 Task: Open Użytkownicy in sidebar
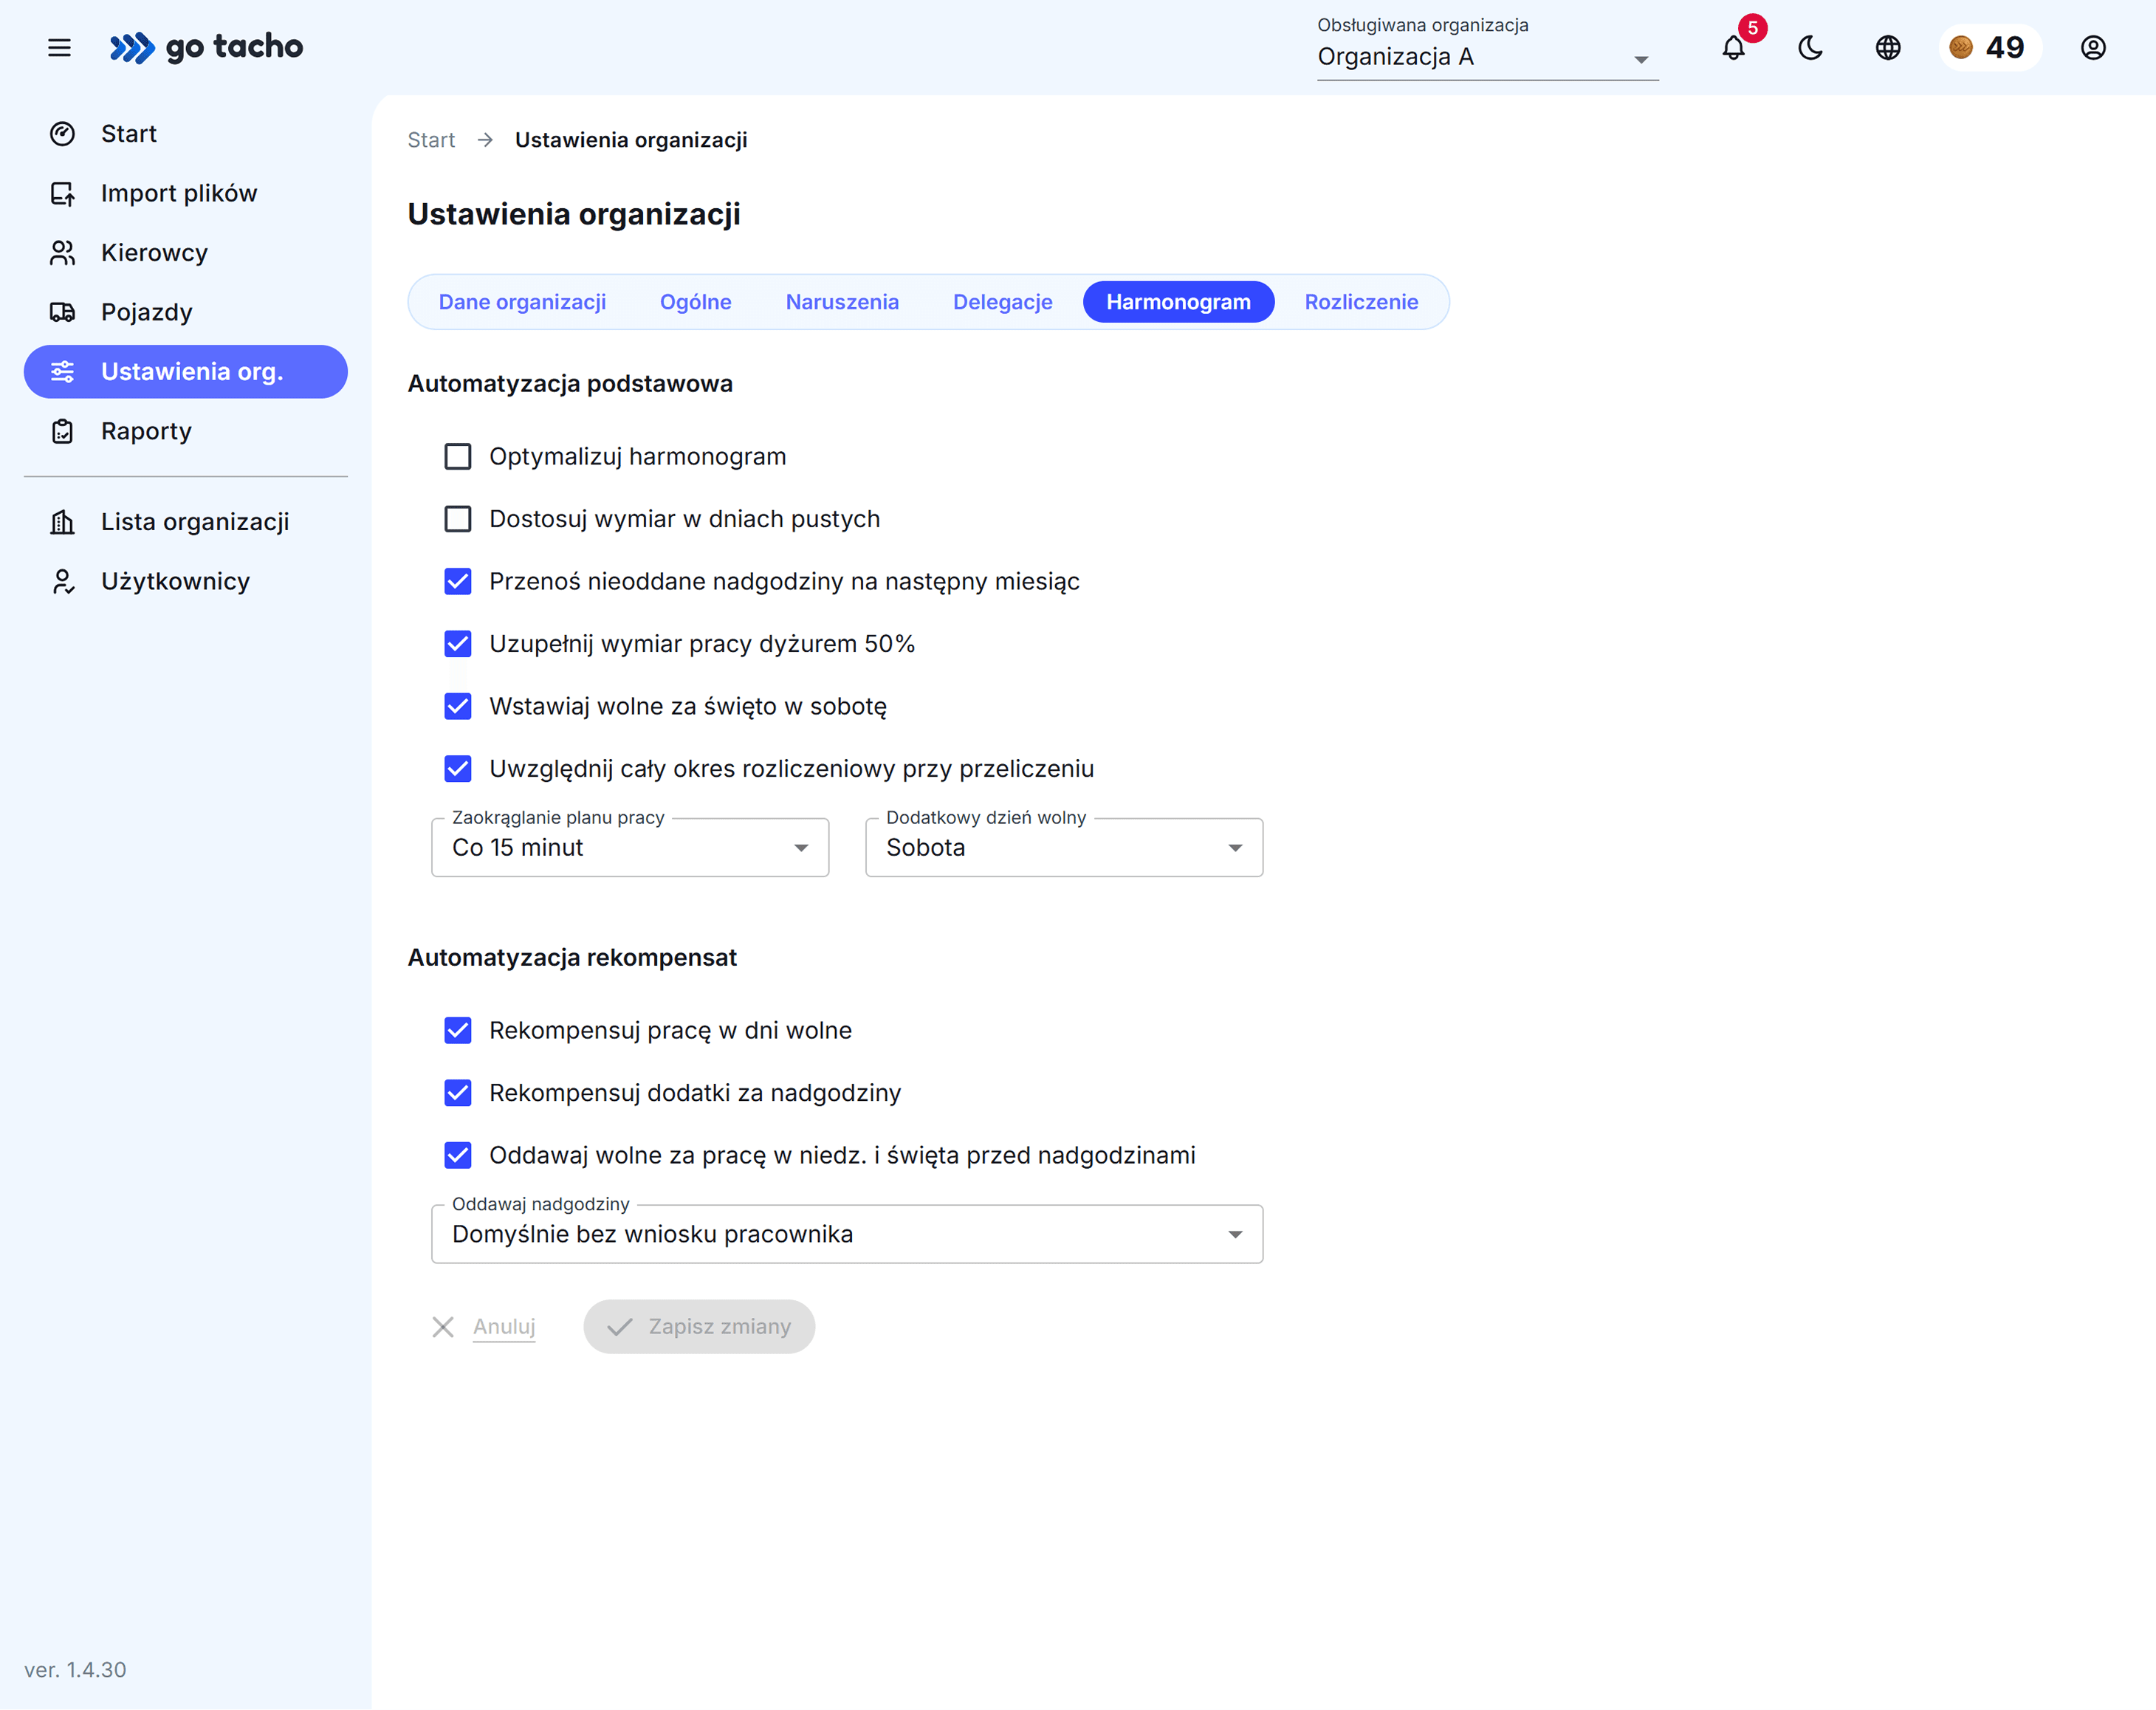point(186,581)
